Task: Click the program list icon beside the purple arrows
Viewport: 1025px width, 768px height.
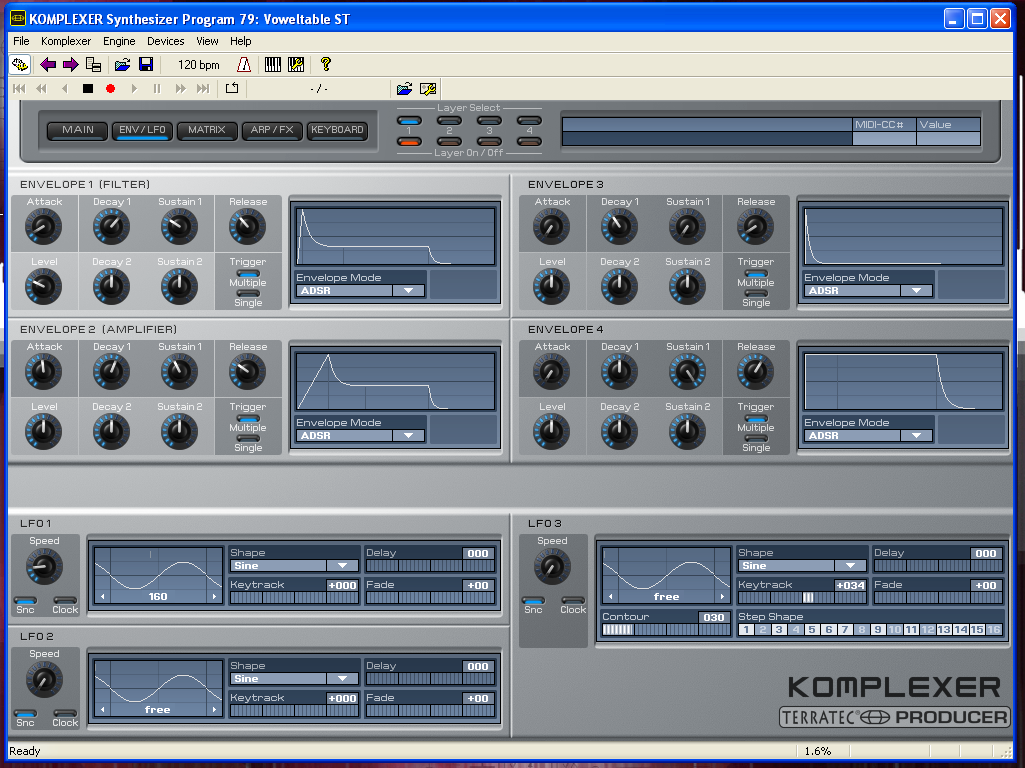Action: (93, 65)
